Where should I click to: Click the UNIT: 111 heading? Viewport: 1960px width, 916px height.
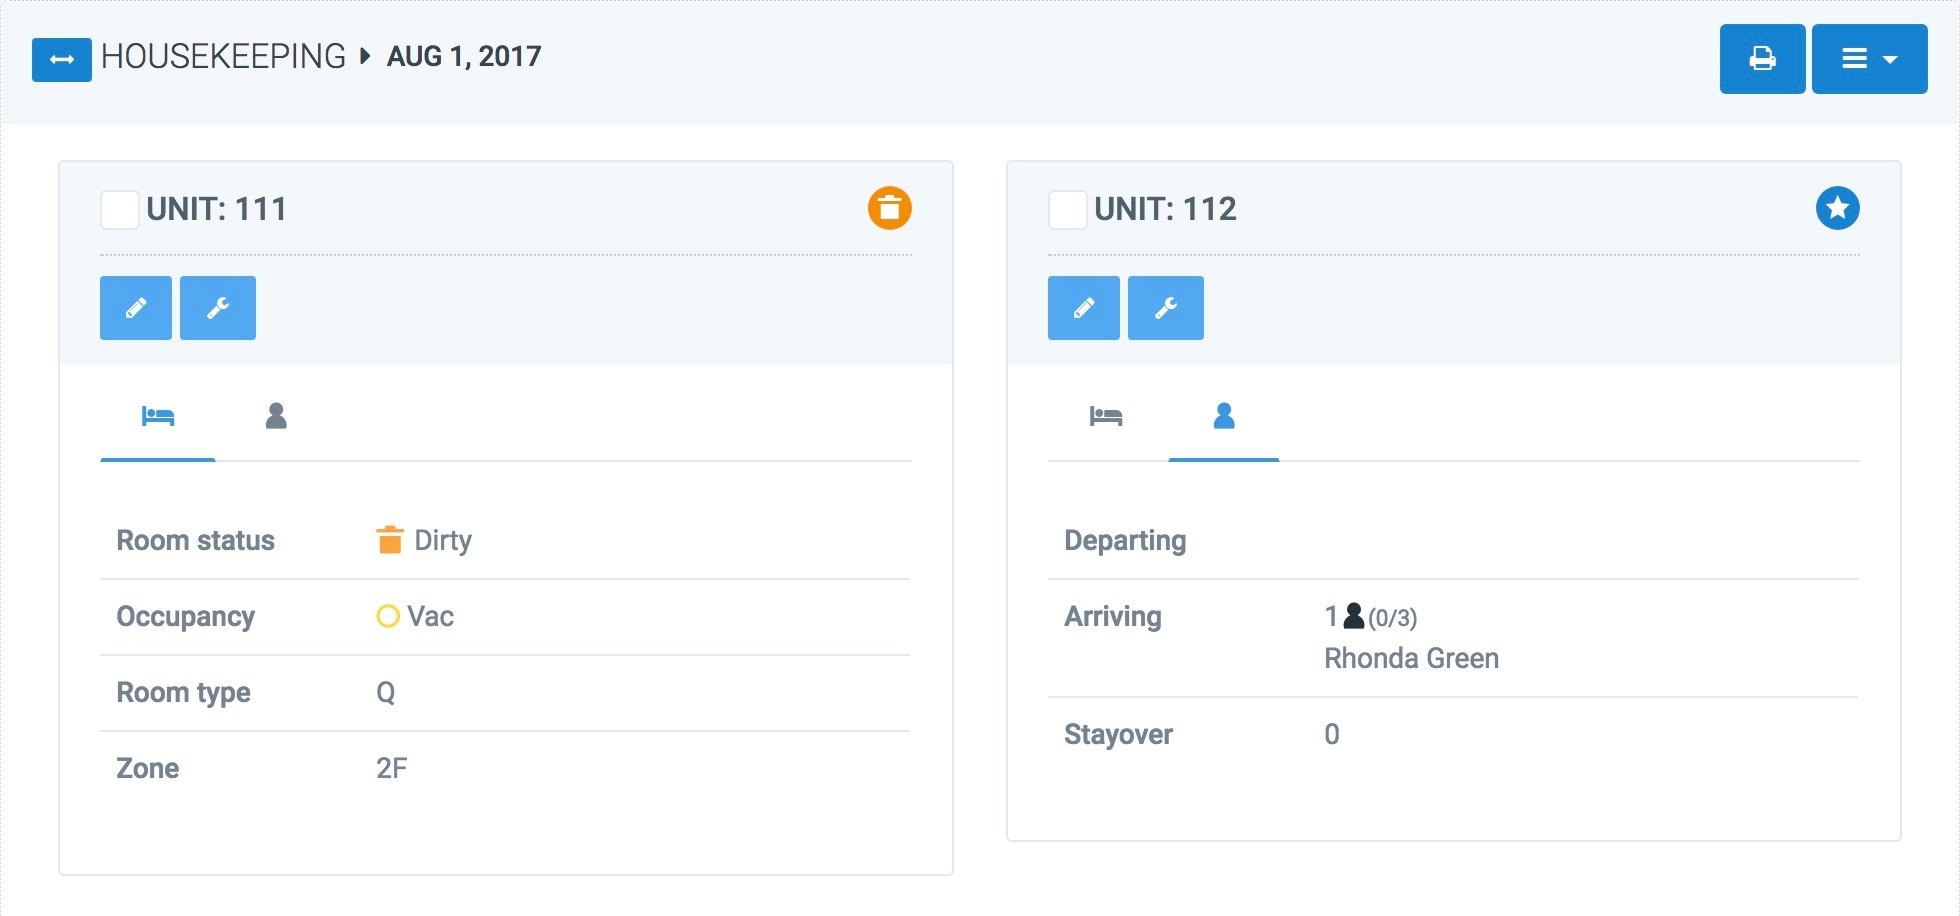[x=217, y=209]
